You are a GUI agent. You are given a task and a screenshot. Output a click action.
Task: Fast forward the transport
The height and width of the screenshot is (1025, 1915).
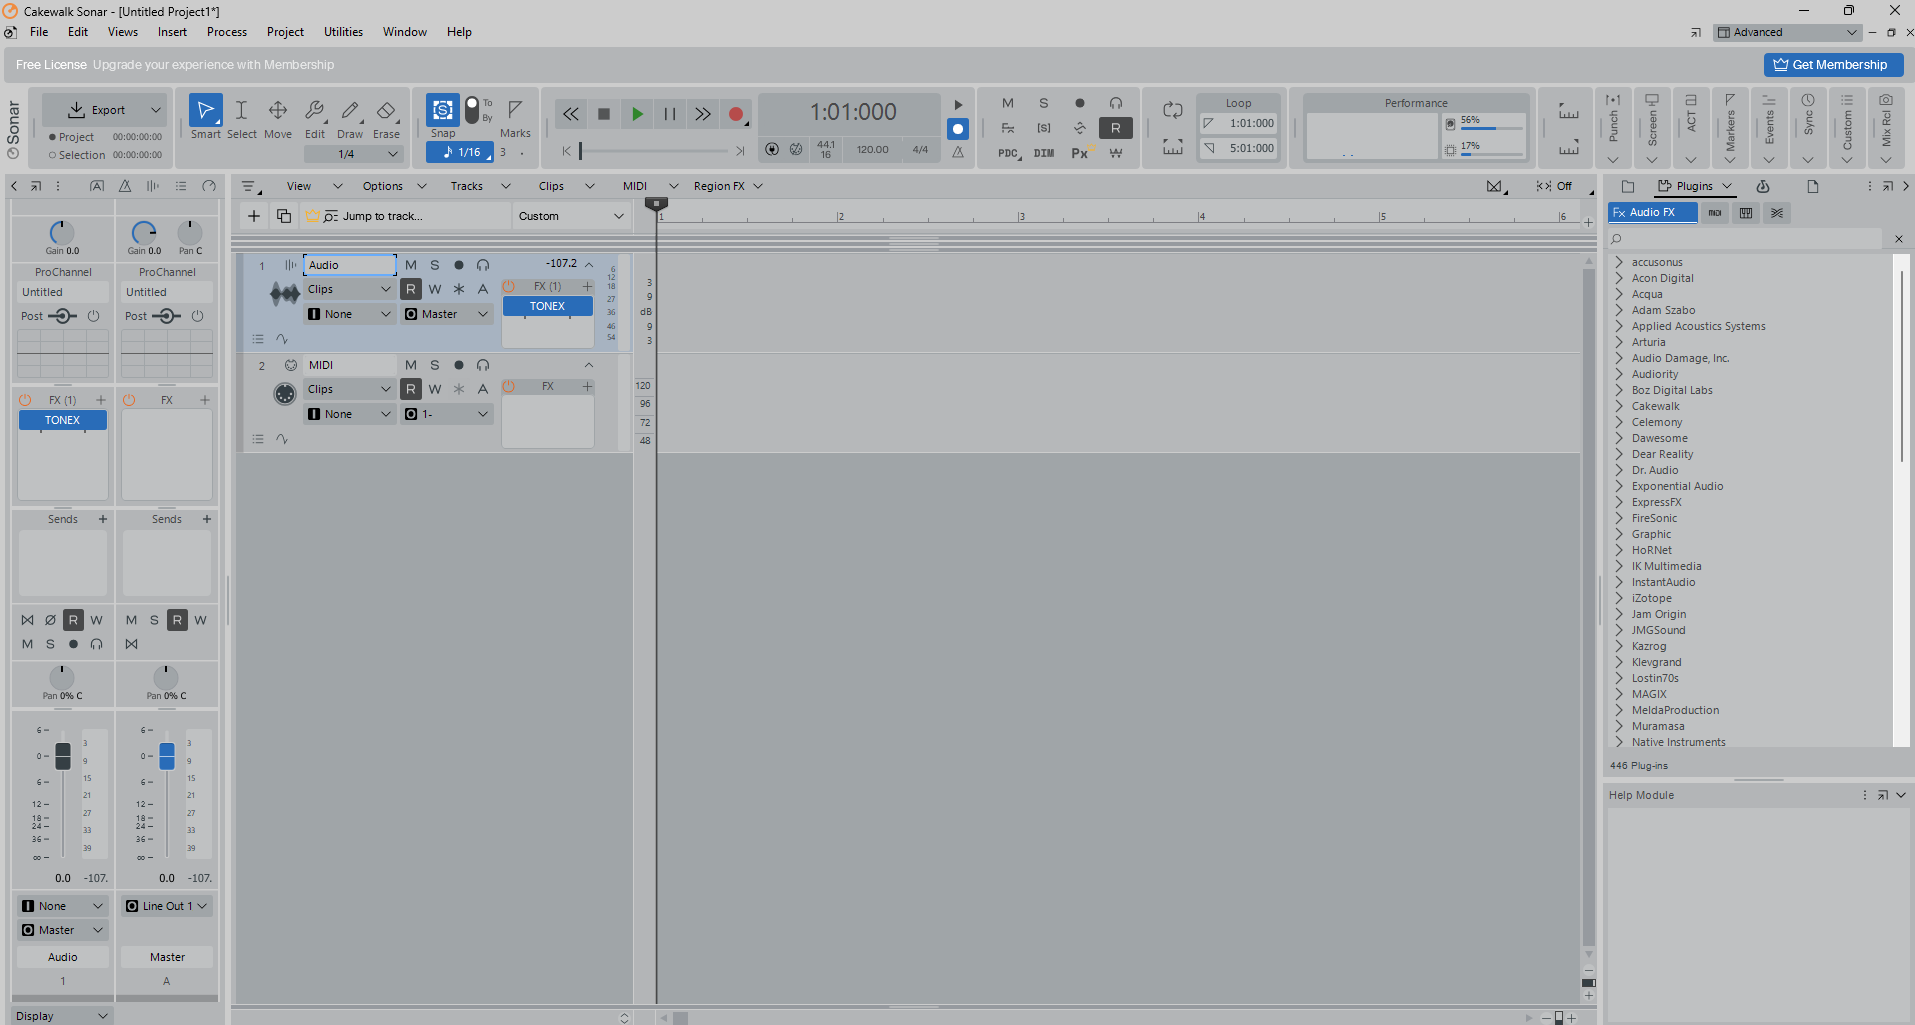click(703, 114)
